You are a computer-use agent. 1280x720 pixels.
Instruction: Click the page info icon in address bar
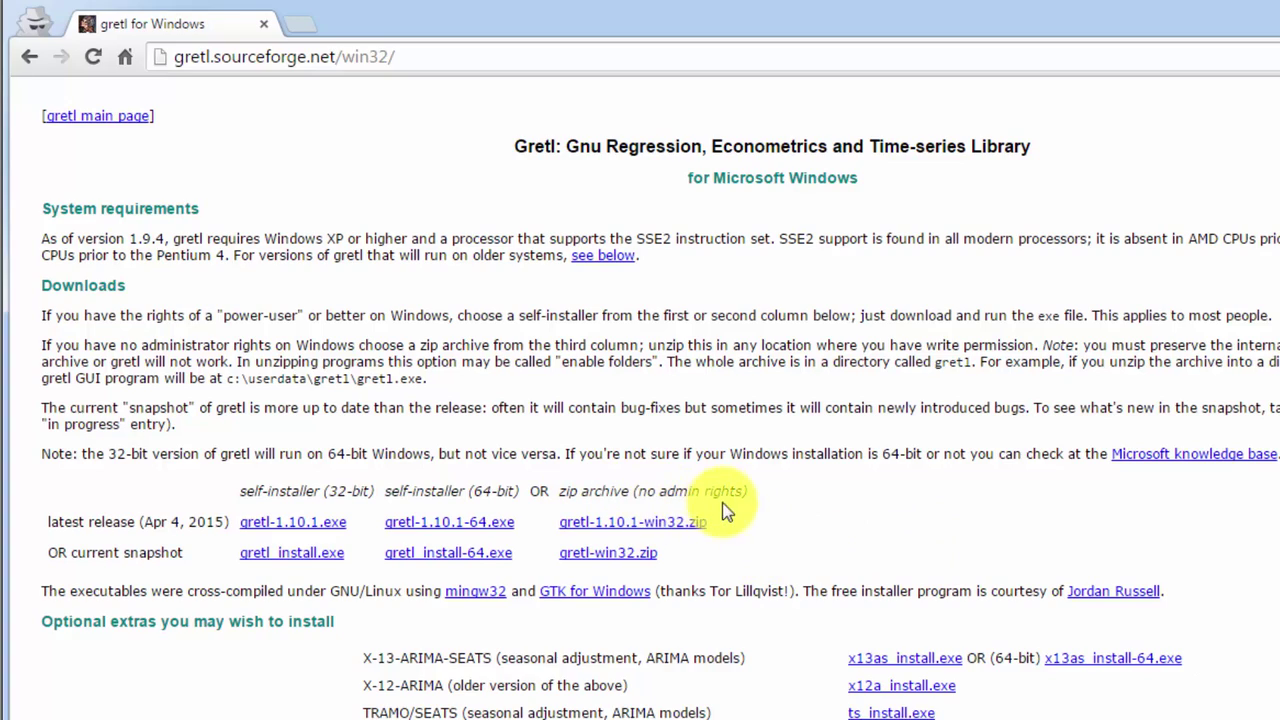pyautogui.click(x=159, y=57)
